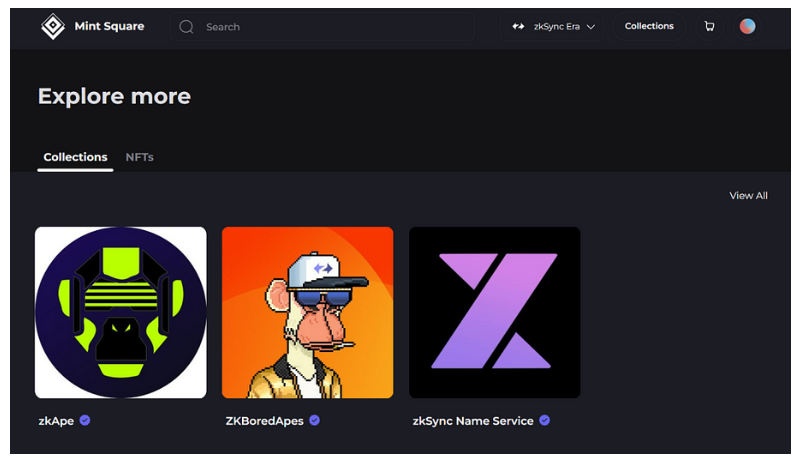This screenshot has width=797, height=459.
Task: Open the zkApe collection thumbnail
Action: 121,313
